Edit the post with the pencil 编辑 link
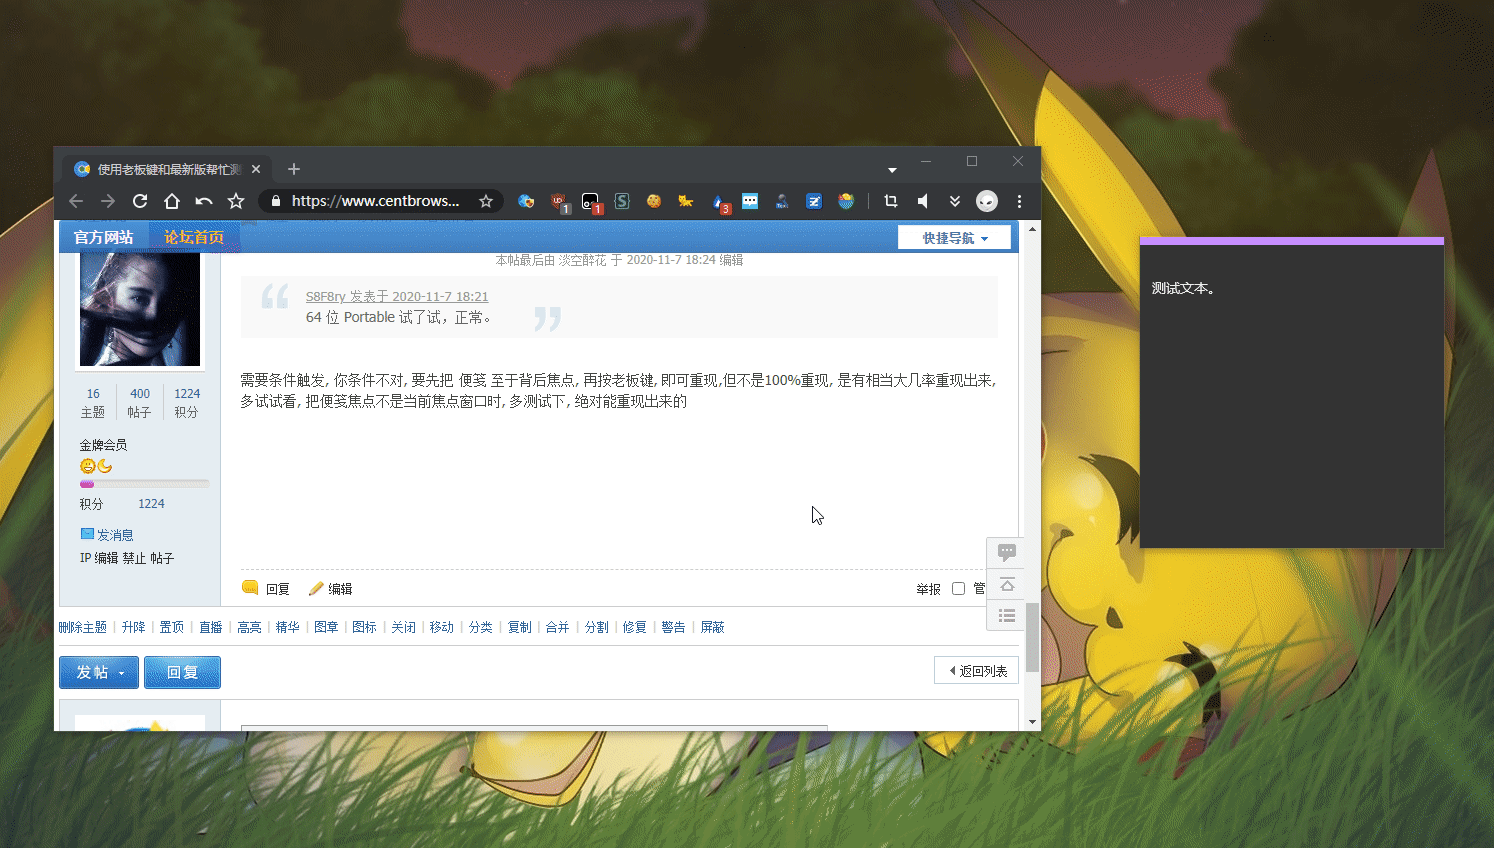Image resolution: width=1494 pixels, height=848 pixels. [330, 588]
